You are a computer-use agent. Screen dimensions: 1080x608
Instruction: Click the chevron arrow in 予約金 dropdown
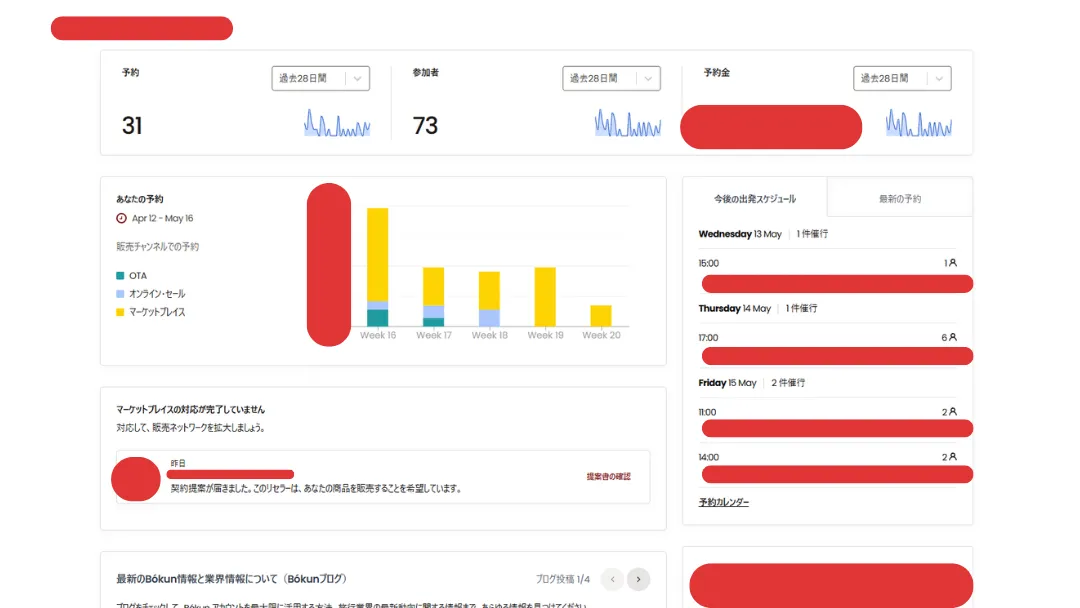[x=939, y=78]
